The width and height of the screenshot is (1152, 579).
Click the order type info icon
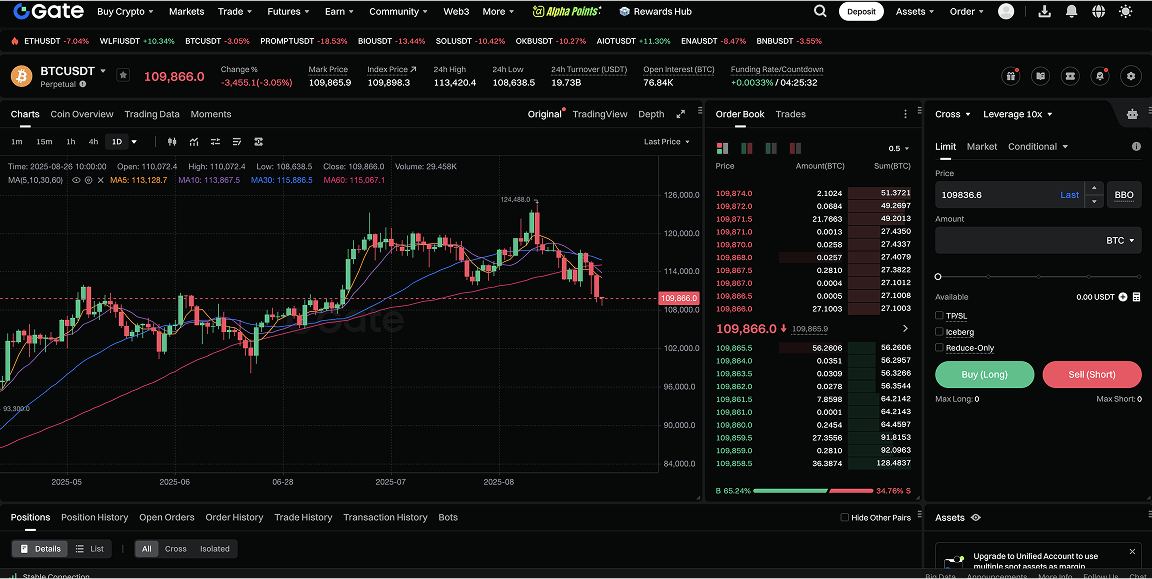[x=1136, y=146]
